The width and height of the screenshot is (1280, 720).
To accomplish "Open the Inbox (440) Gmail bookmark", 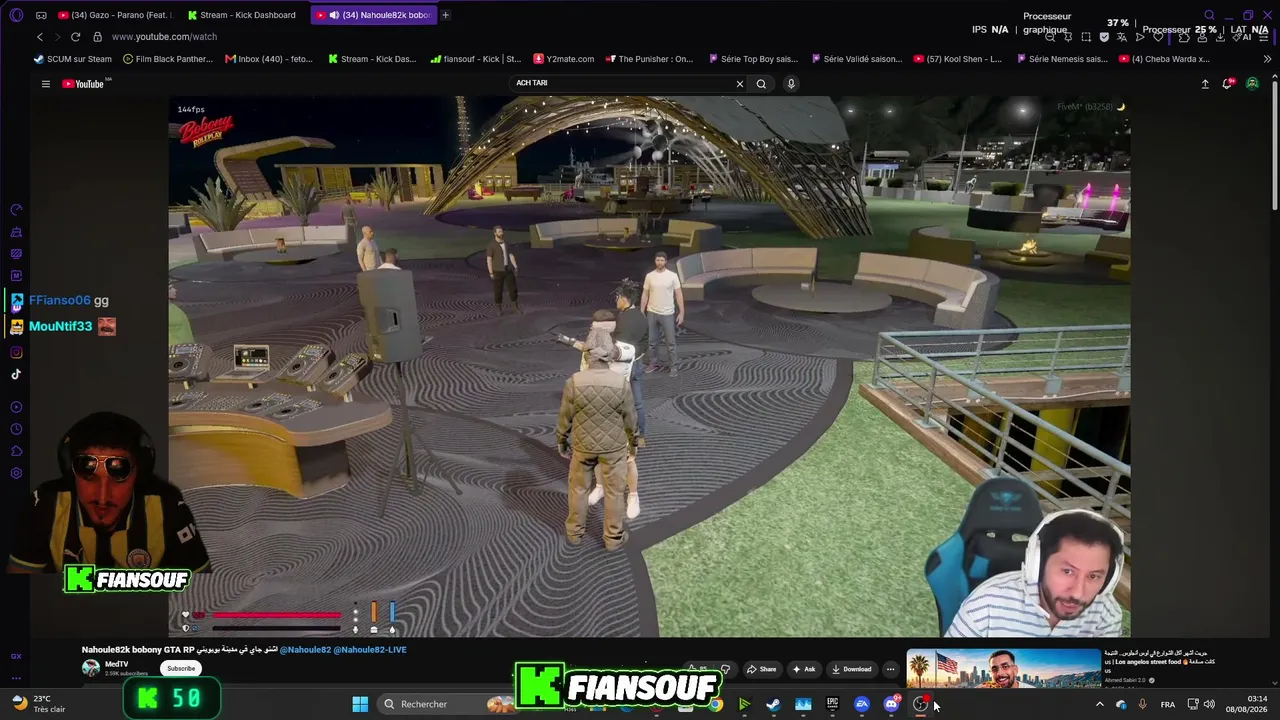I will [x=269, y=59].
